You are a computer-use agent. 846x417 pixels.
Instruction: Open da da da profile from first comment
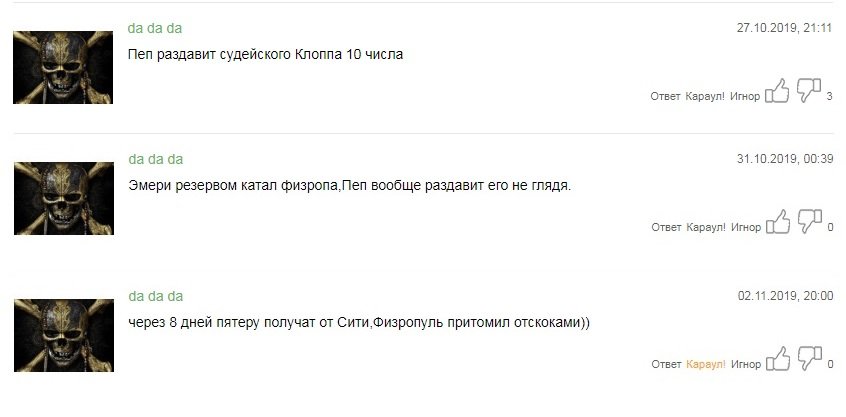point(154,29)
